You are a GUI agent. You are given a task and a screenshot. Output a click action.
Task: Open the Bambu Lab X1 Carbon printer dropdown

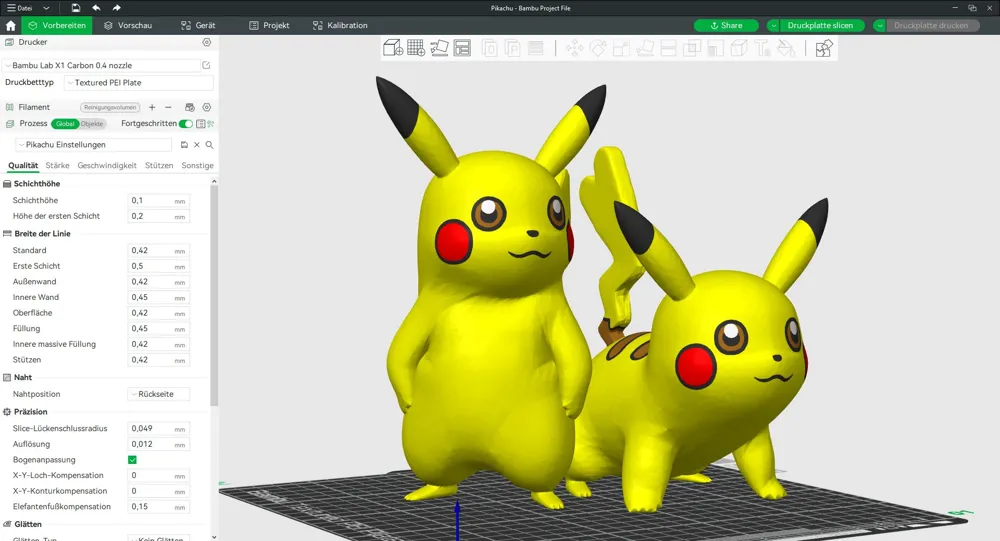point(102,65)
